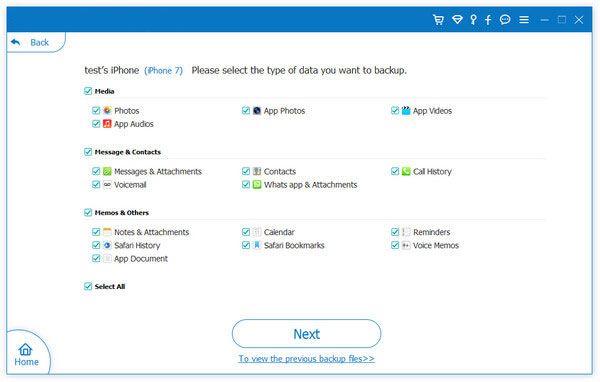Click the "Voice Memos" label text
Image resolution: width=600 pixels, height=382 pixels.
click(436, 245)
